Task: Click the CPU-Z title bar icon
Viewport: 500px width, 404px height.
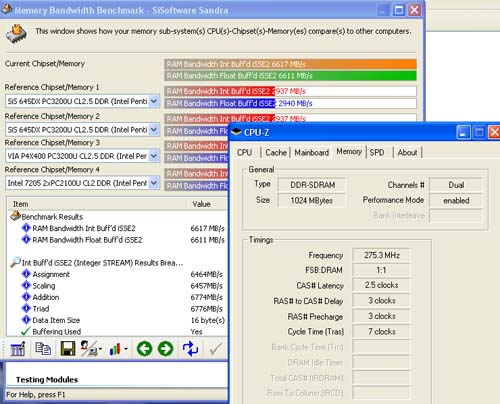Action: 236,132
